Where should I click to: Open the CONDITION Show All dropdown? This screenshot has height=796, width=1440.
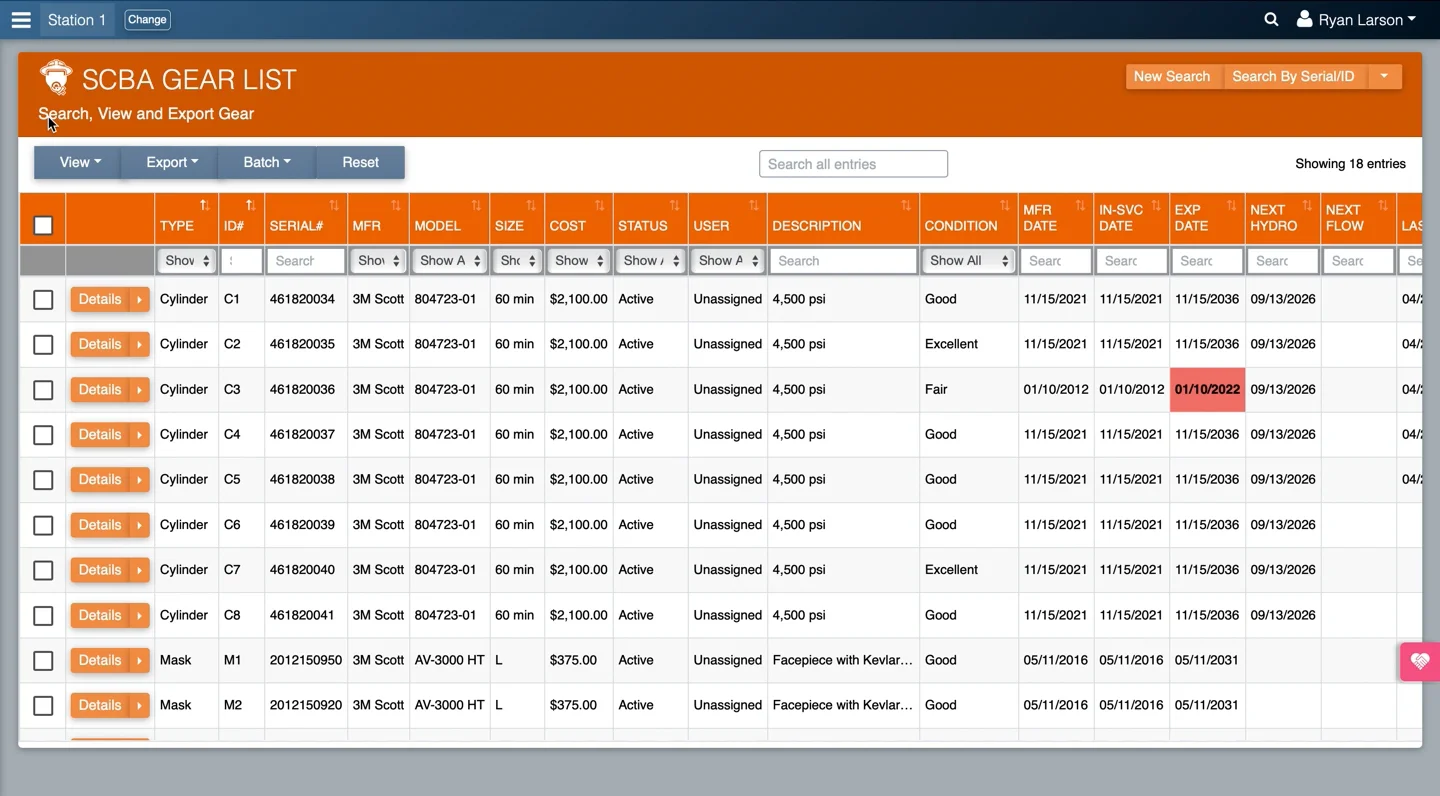point(968,261)
